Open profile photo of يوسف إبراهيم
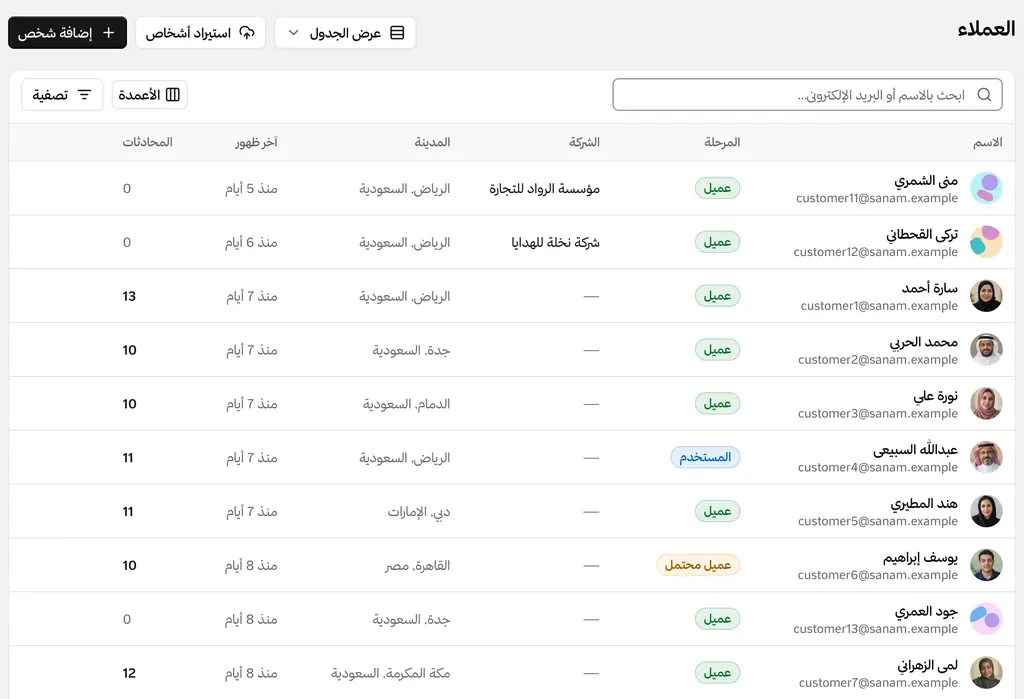Viewport: 1024px width, 699px height. click(x=986, y=565)
